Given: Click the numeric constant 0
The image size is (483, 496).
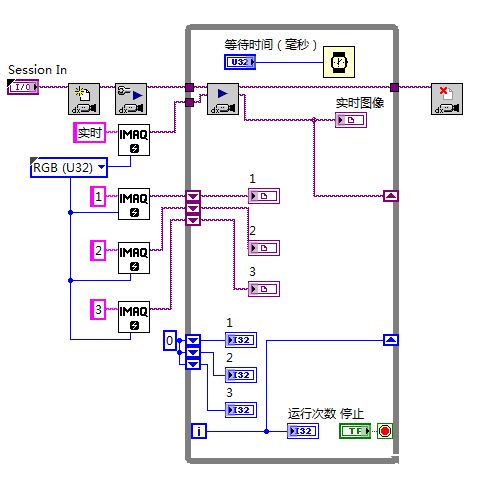Looking at the screenshot, I should click(170, 340).
